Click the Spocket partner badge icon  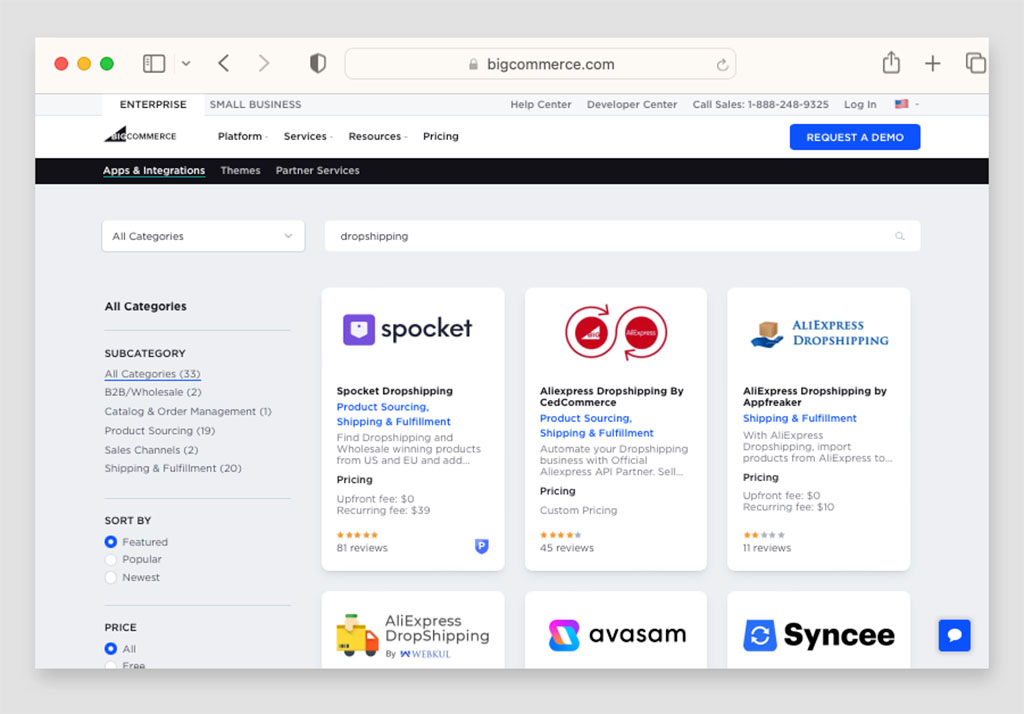pos(482,546)
